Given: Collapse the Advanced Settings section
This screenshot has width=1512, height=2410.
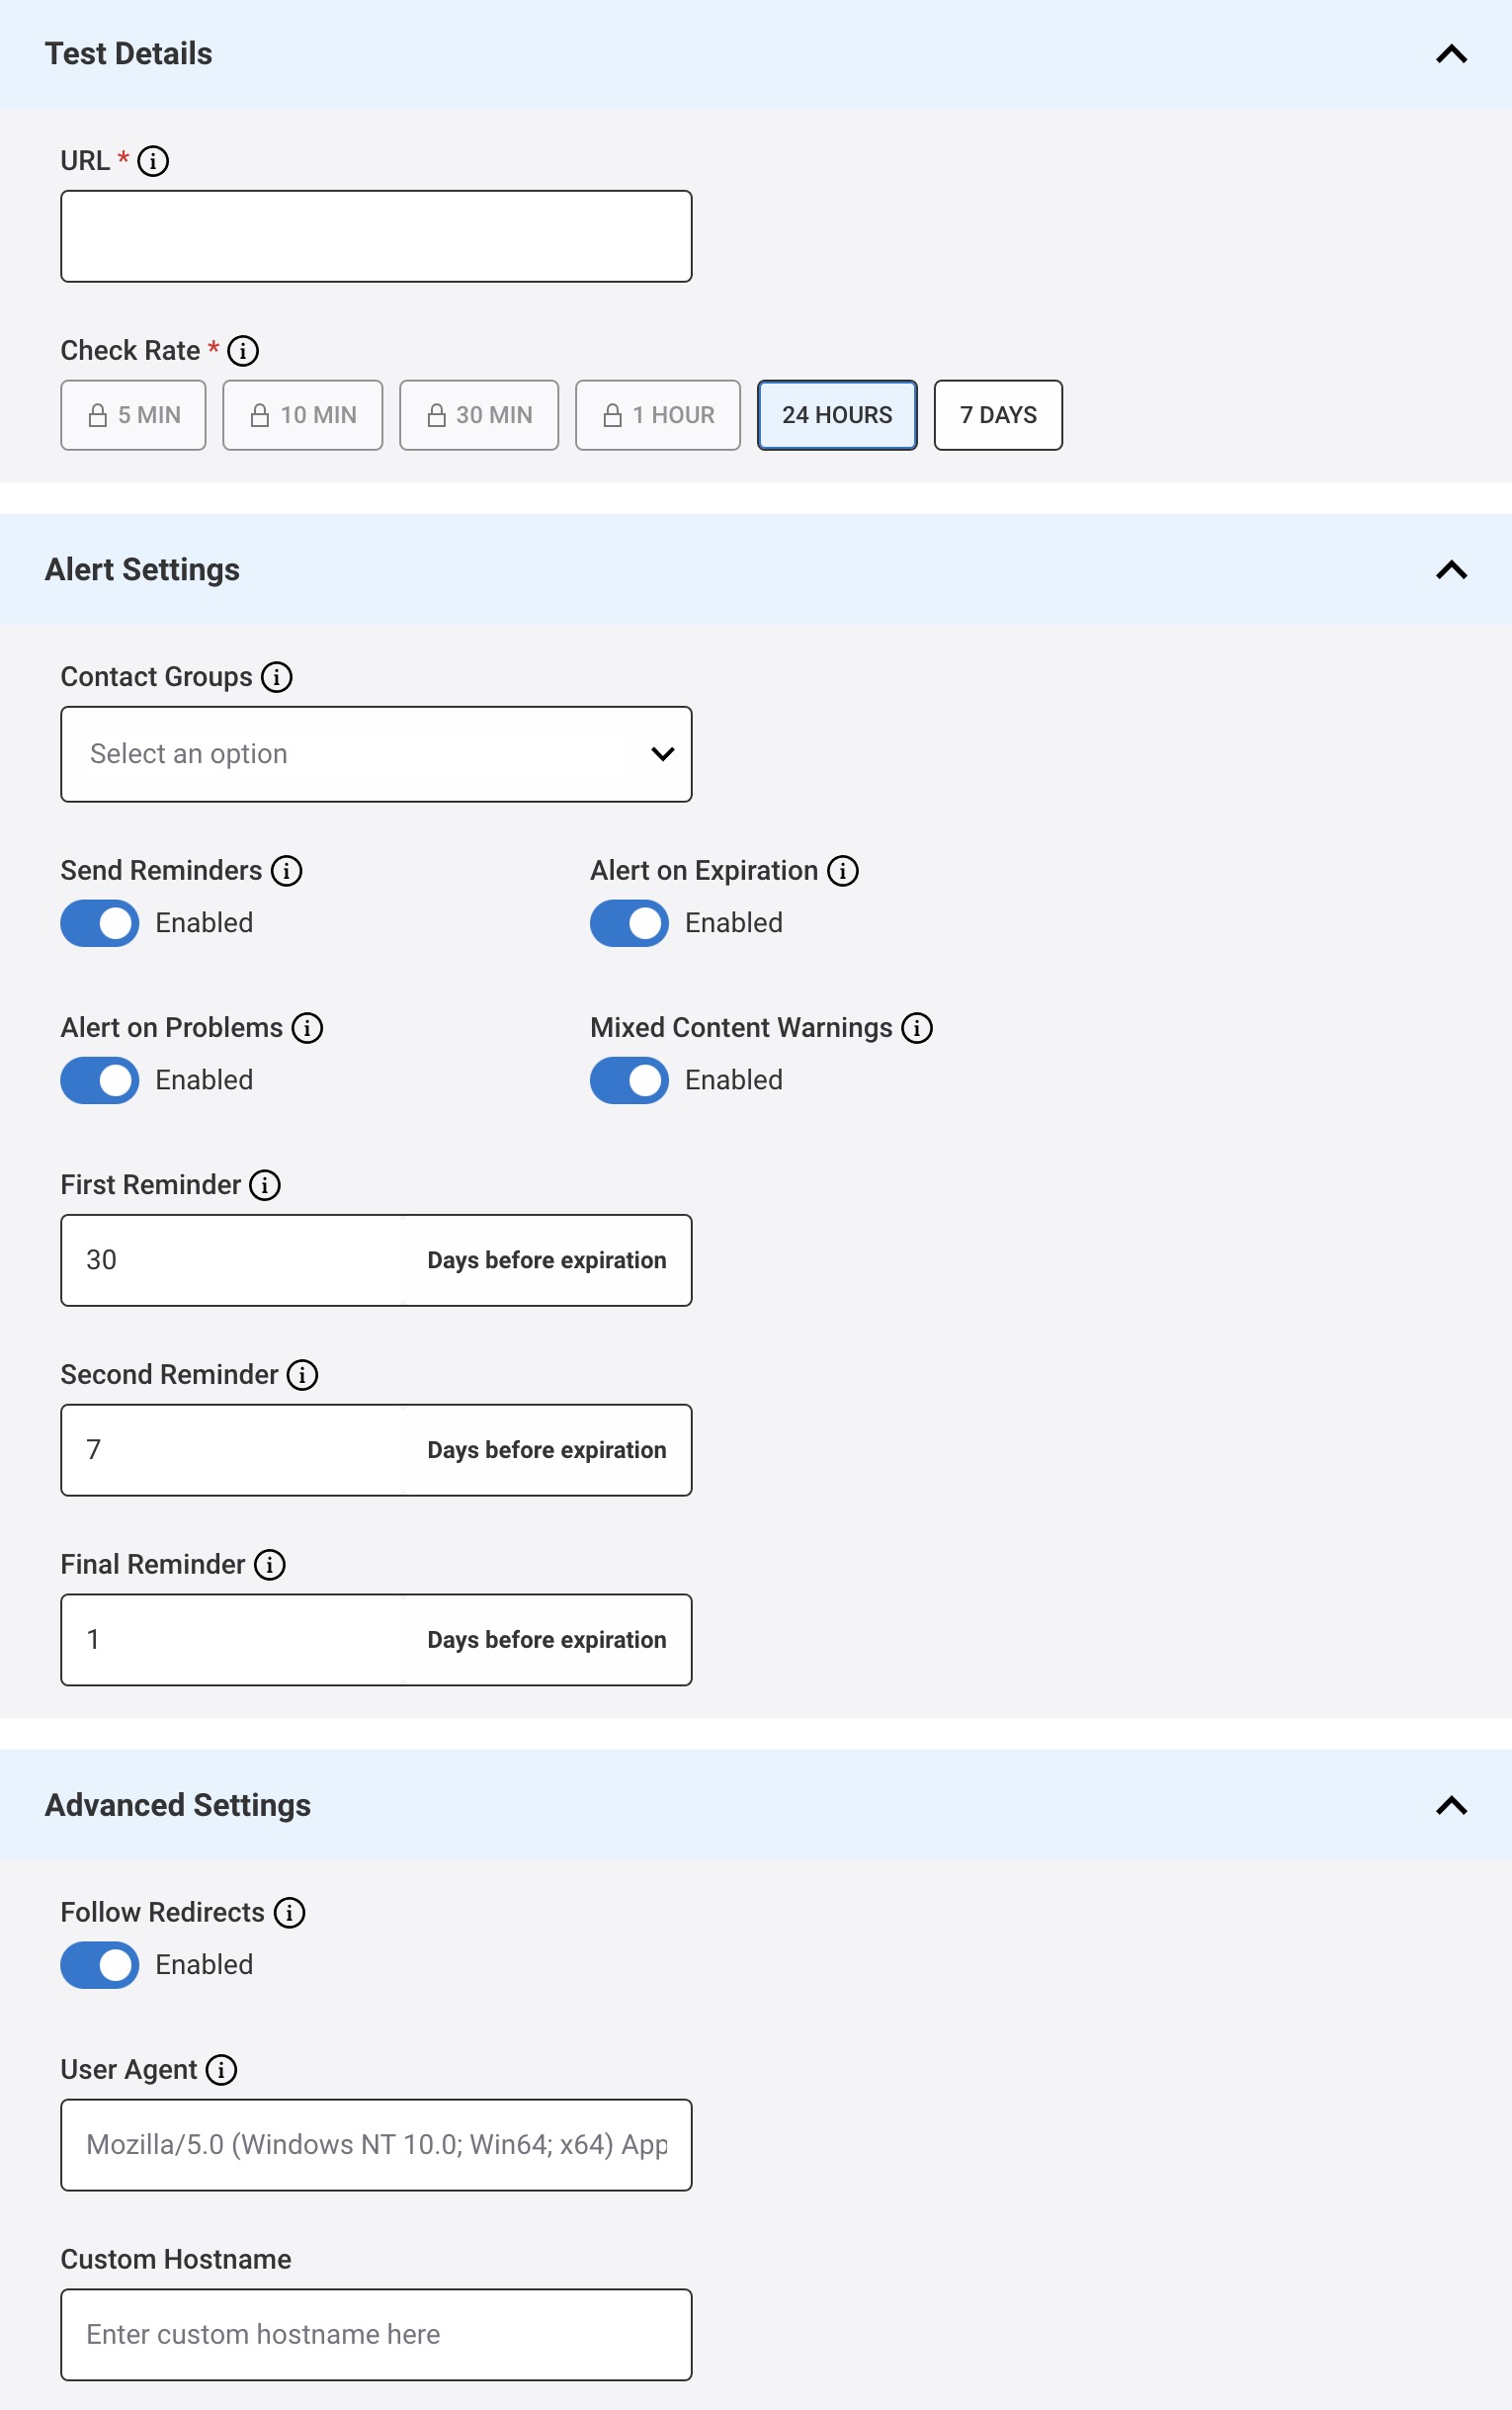Looking at the screenshot, I should (x=1451, y=1806).
